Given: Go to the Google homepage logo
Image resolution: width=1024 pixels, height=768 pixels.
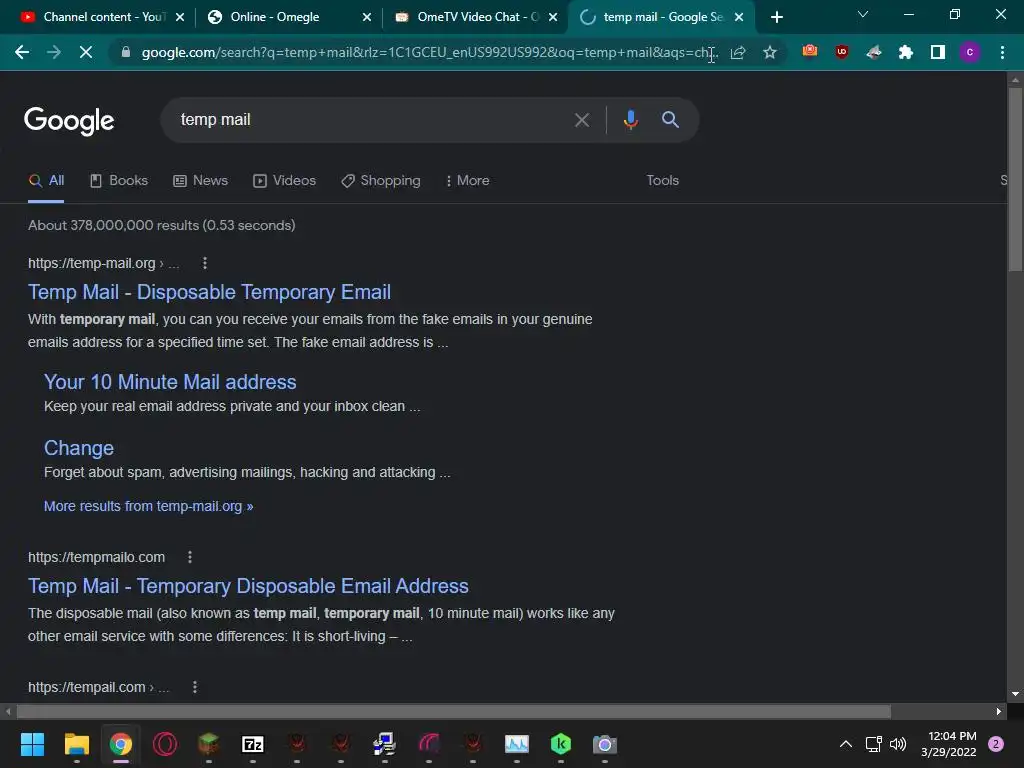Looking at the screenshot, I should pyautogui.click(x=69, y=121).
